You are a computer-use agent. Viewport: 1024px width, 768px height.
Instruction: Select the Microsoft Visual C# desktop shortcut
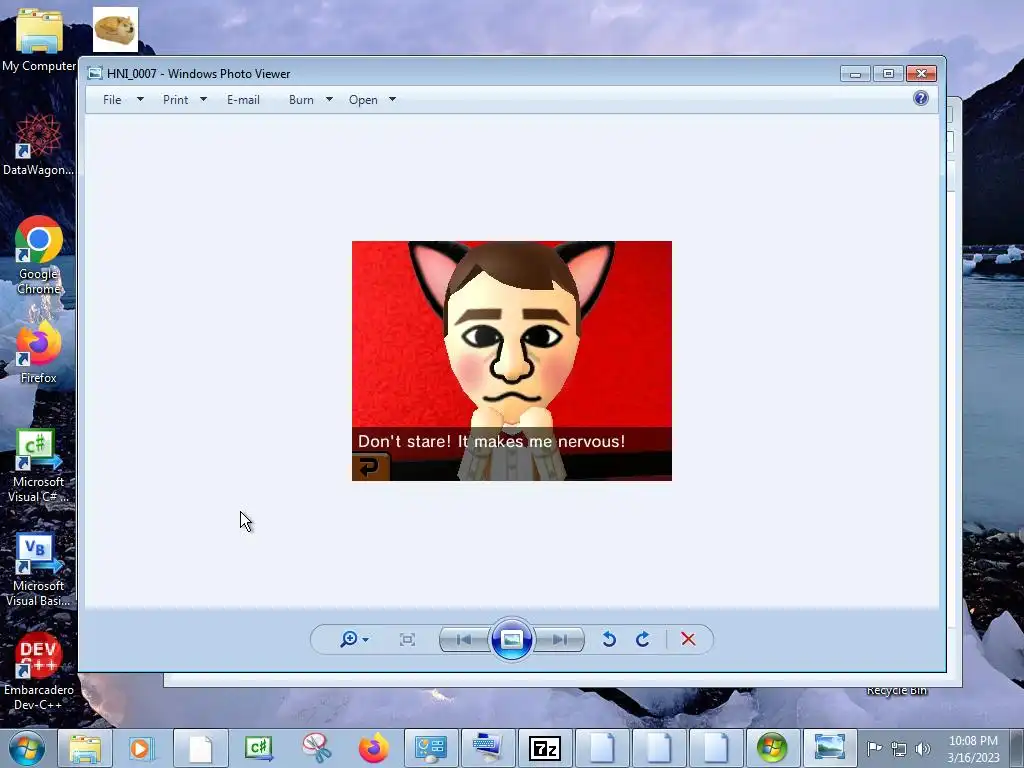click(39, 466)
